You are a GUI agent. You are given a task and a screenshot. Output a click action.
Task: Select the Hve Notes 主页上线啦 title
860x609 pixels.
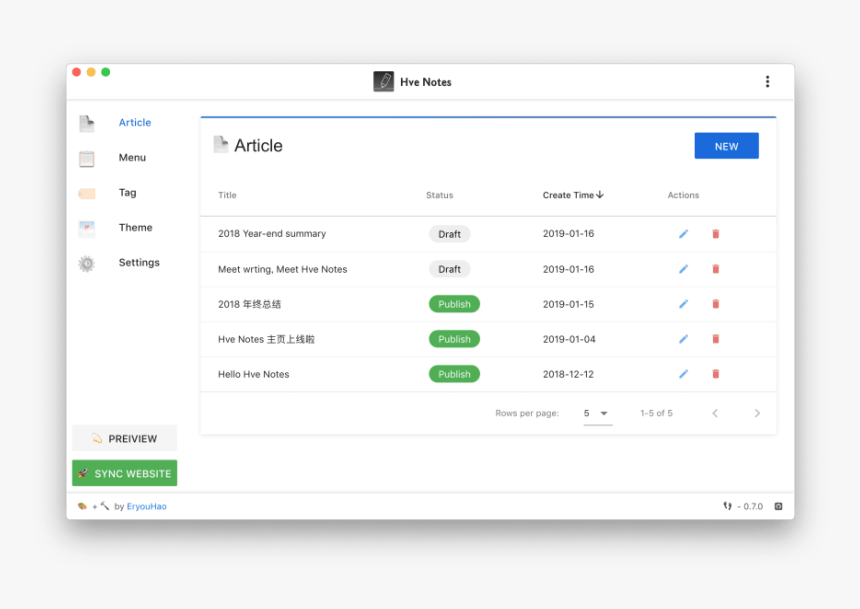click(267, 340)
